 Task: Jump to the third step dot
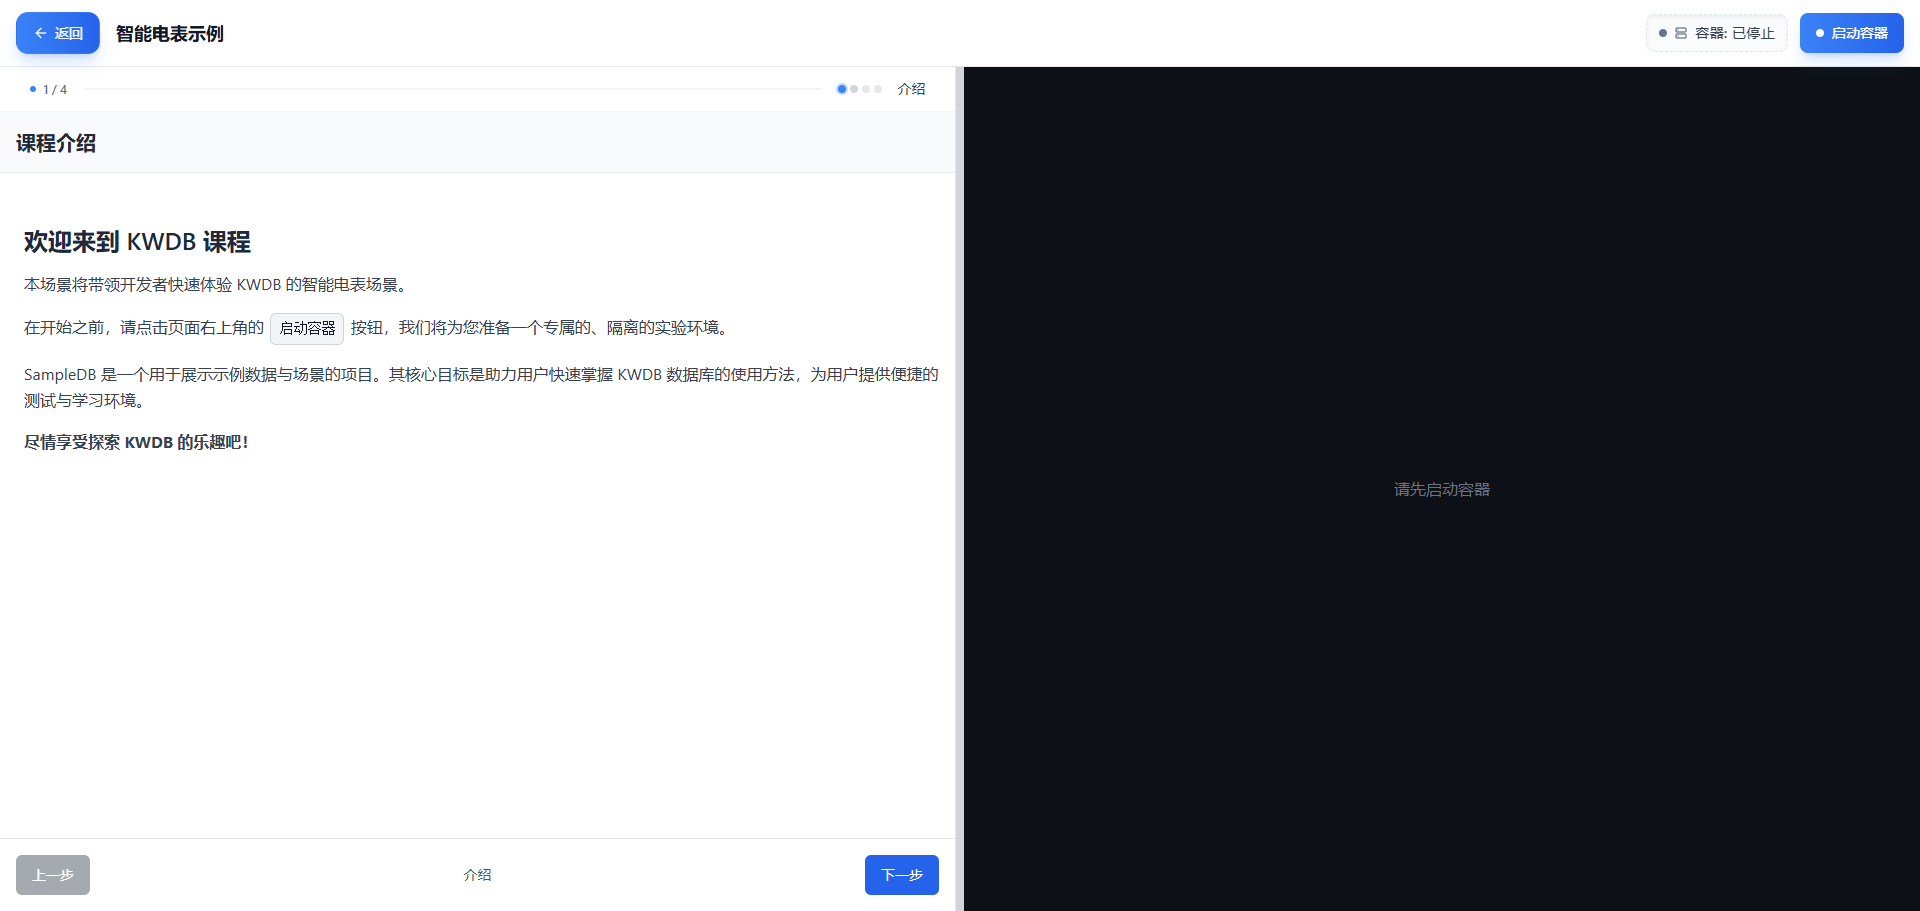click(866, 89)
